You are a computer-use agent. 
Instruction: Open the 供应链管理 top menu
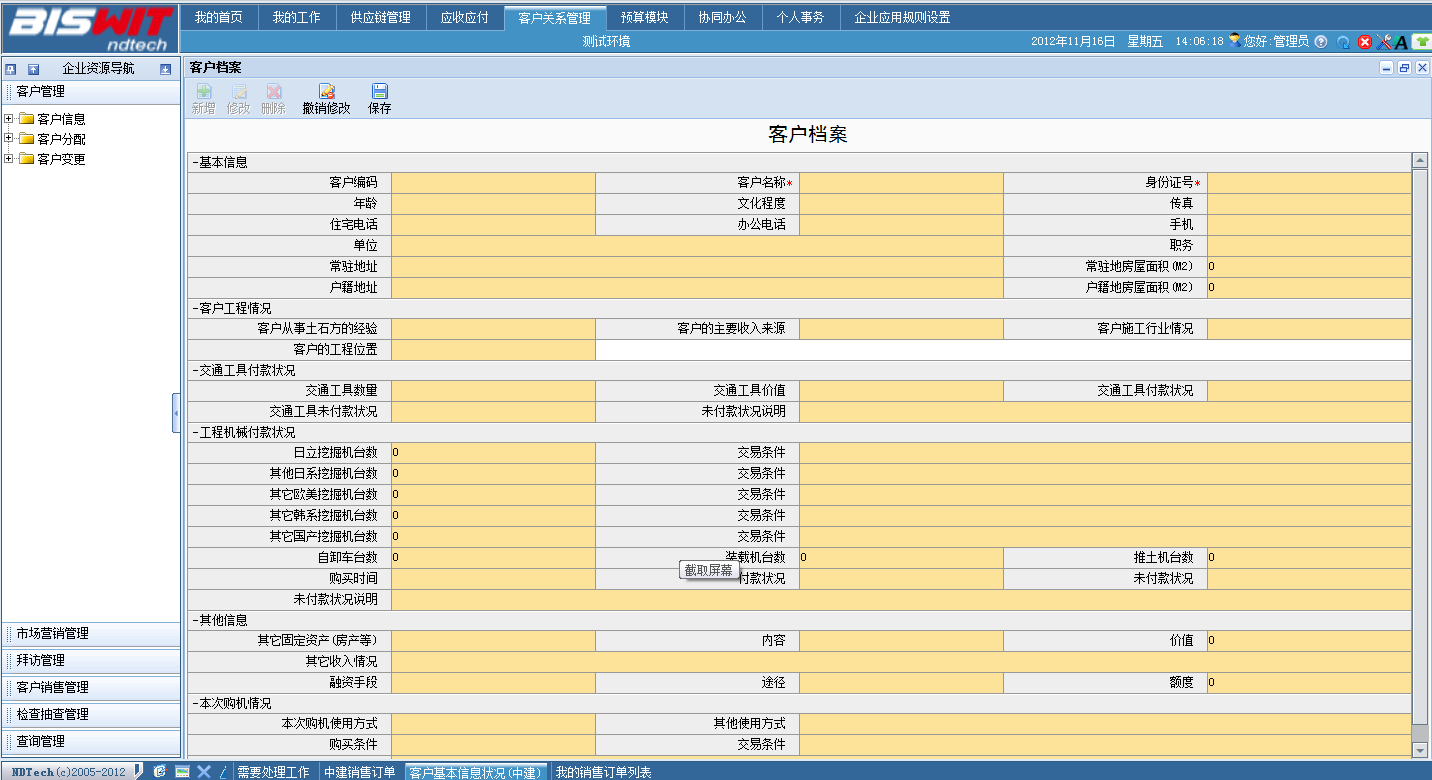click(x=381, y=17)
